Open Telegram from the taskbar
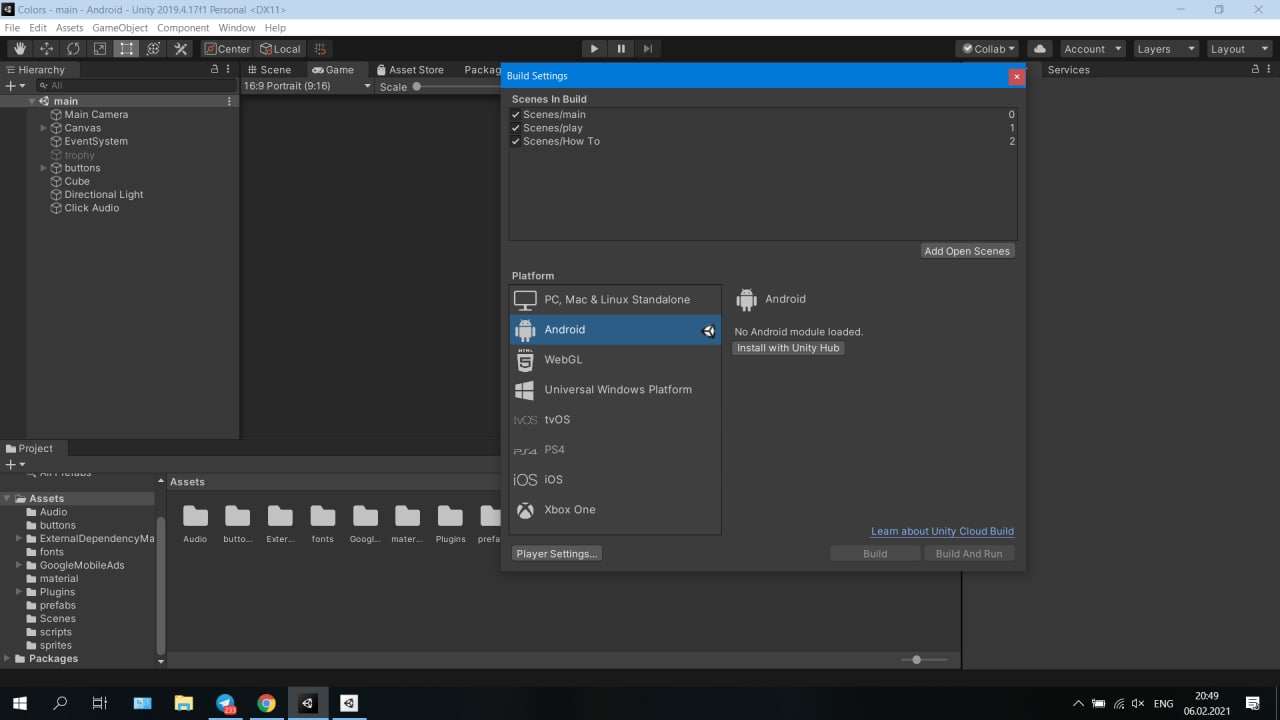1280x720 pixels. click(x=225, y=703)
